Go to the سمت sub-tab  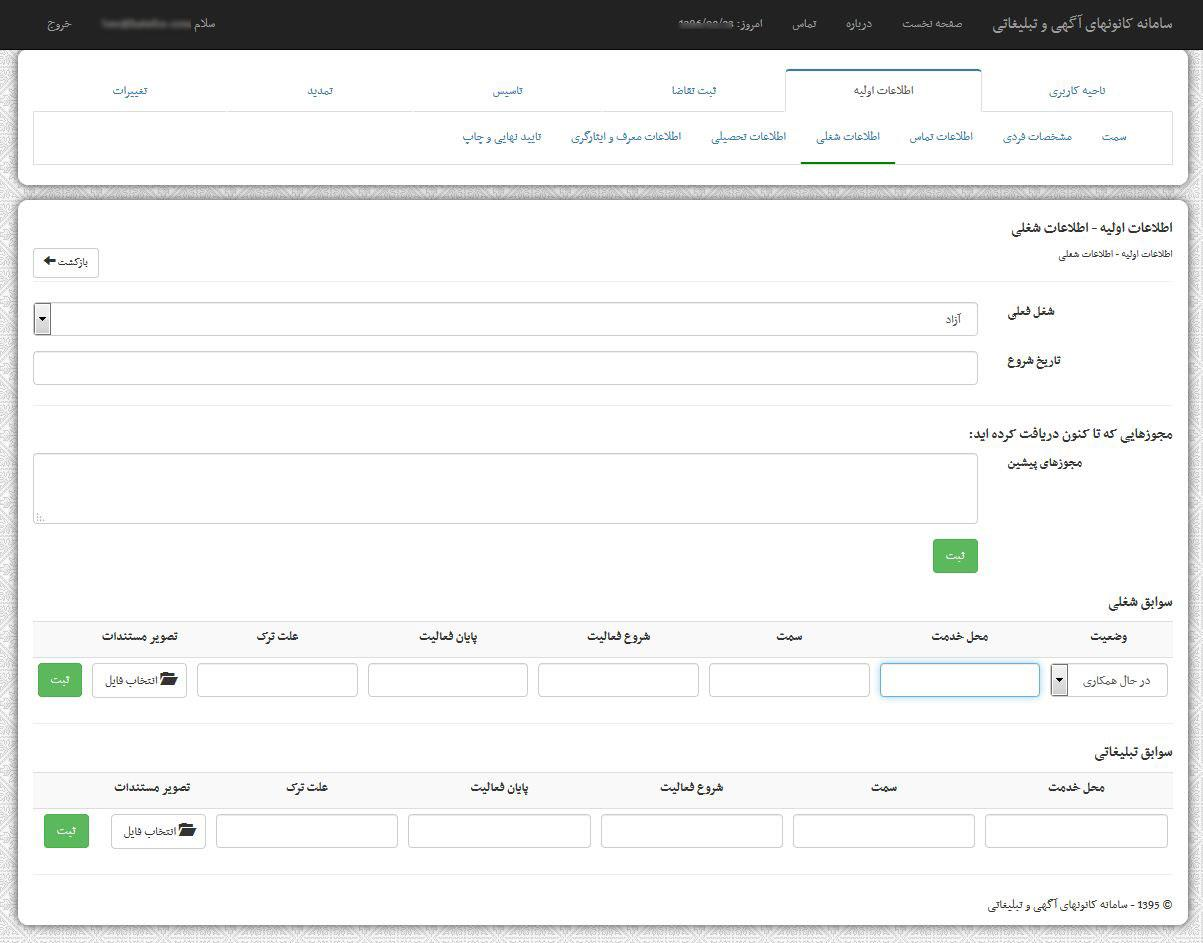(1114, 137)
